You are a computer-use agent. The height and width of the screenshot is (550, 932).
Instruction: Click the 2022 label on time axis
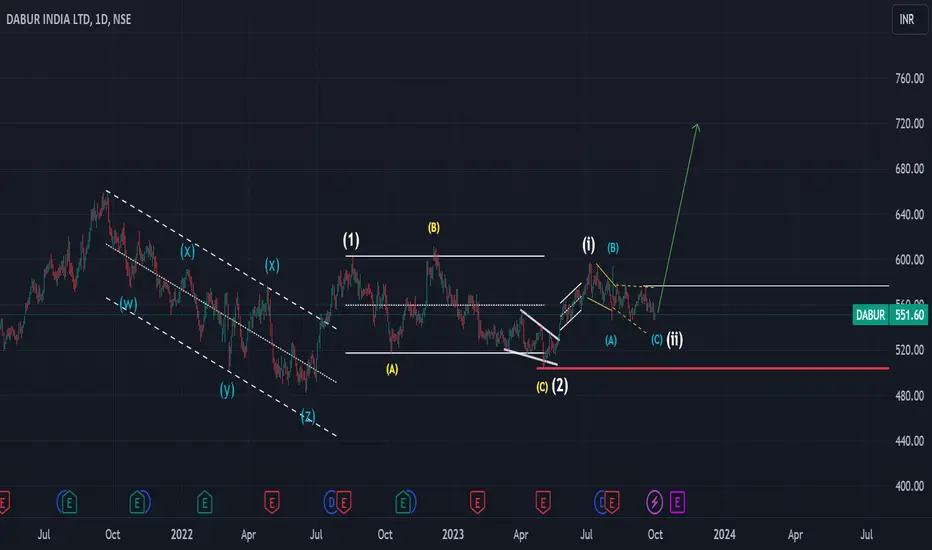point(181,535)
